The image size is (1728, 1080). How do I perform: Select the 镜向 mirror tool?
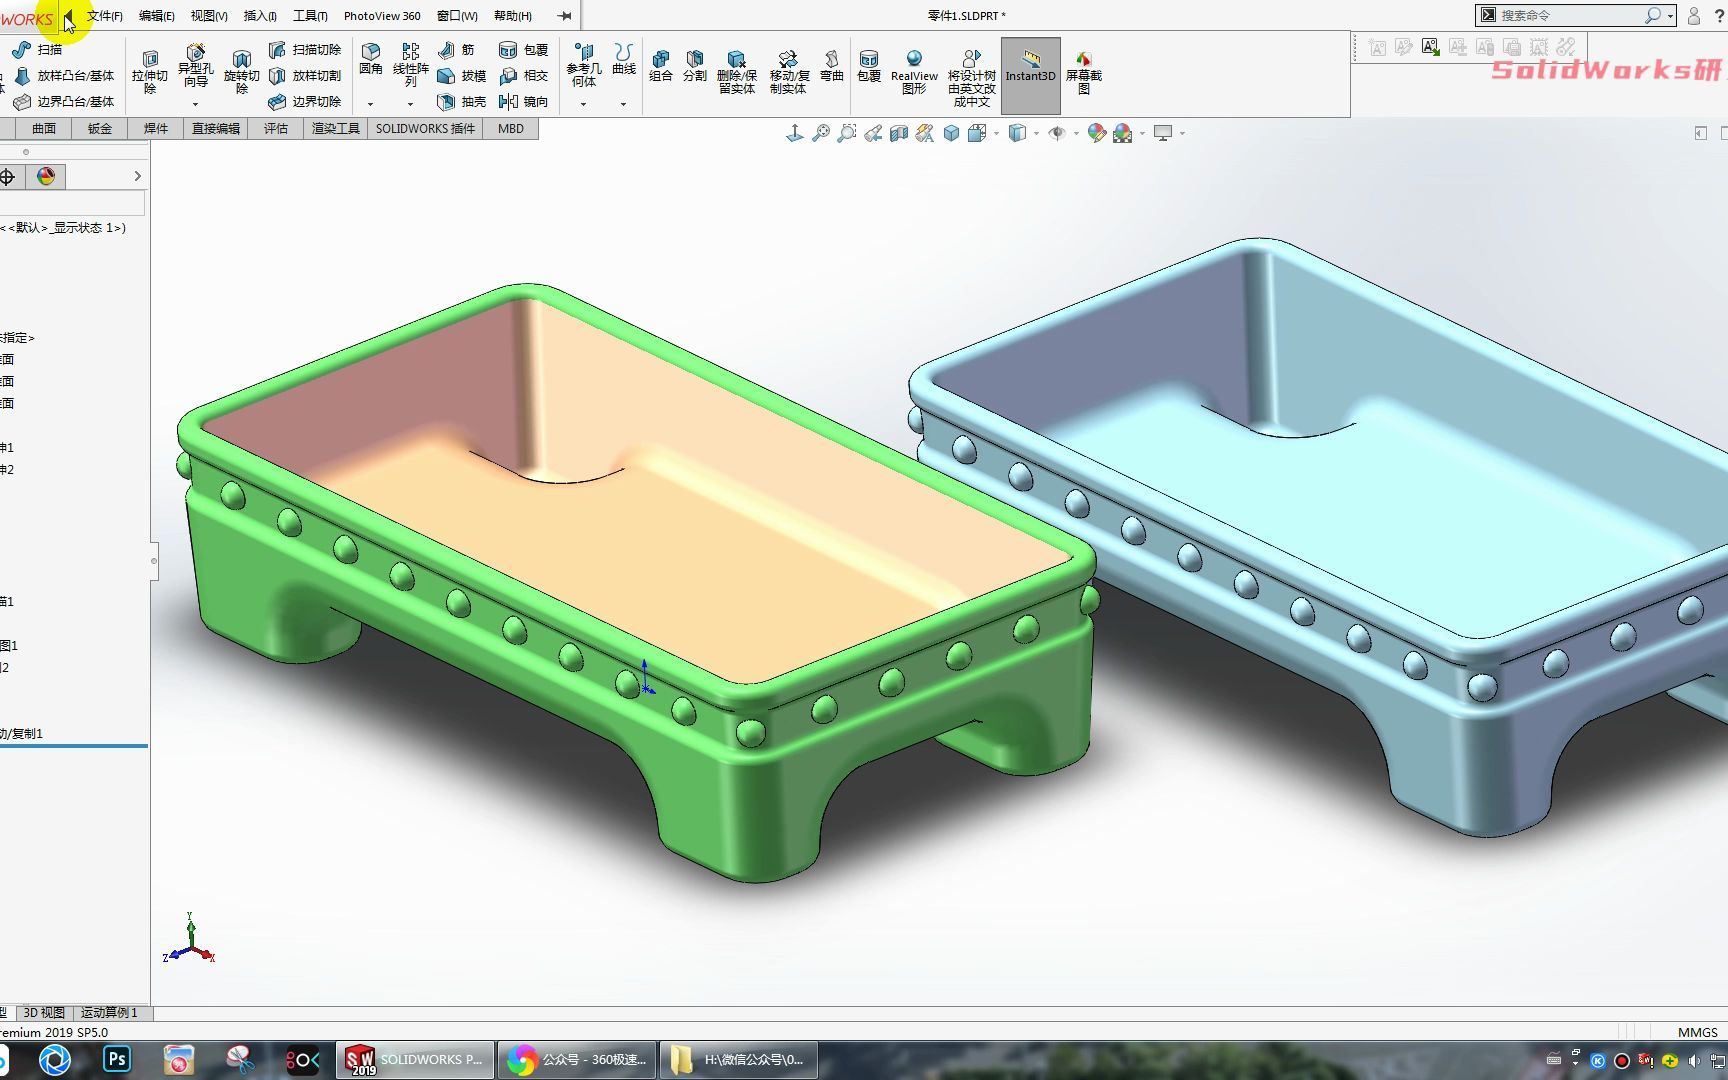pyautogui.click(x=523, y=101)
